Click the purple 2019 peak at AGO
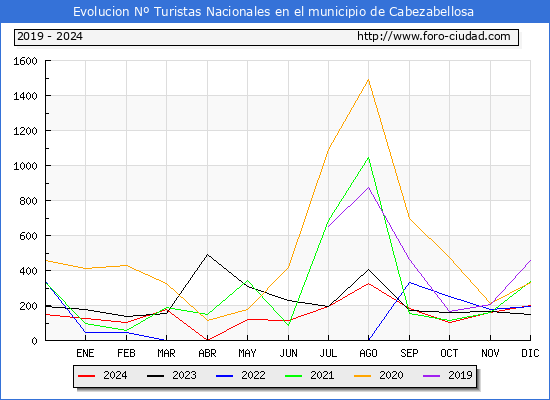The height and width of the screenshot is (400, 550). pyautogui.click(x=368, y=187)
